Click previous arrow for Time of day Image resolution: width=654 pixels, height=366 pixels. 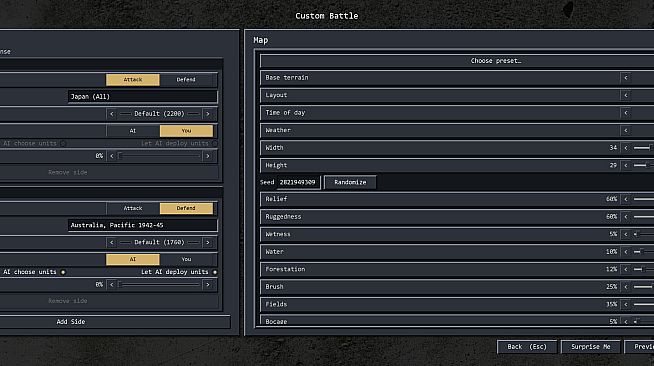tap(626, 113)
